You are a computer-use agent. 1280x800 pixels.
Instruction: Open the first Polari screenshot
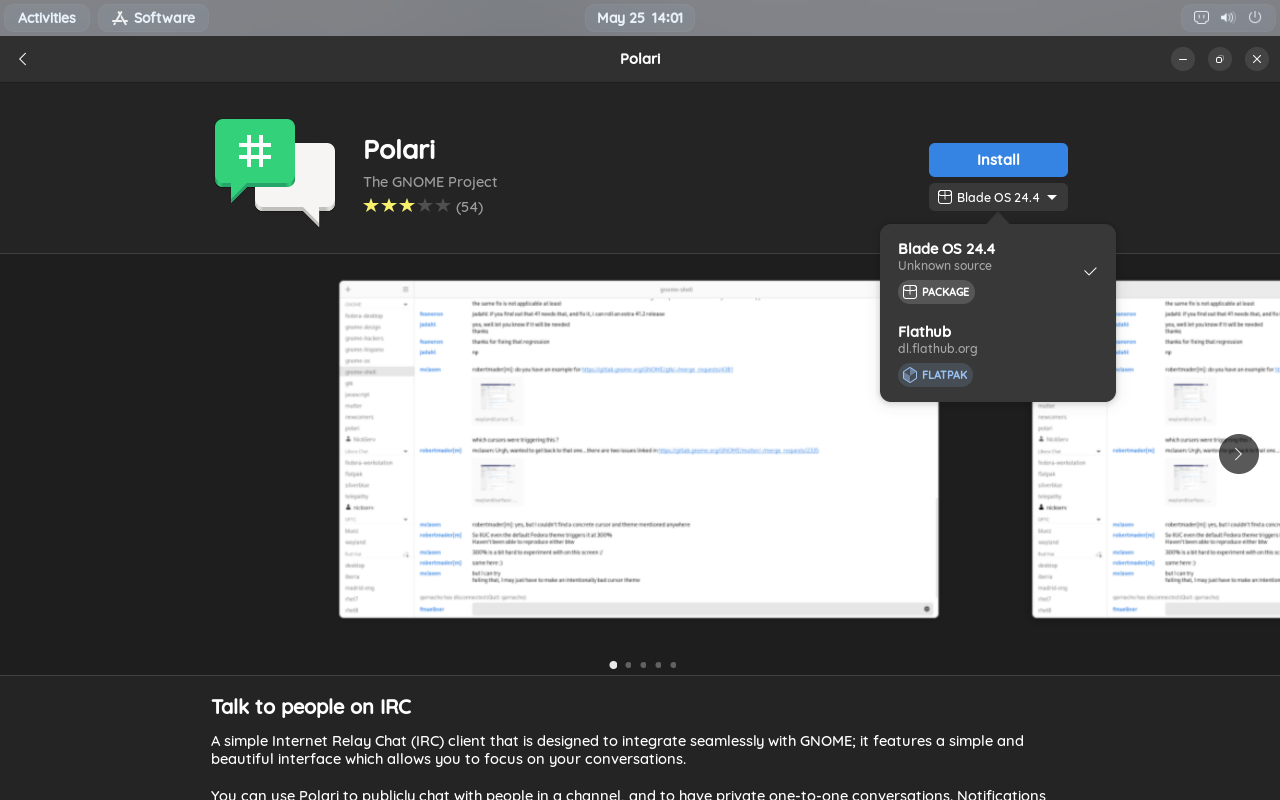(639, 449)
